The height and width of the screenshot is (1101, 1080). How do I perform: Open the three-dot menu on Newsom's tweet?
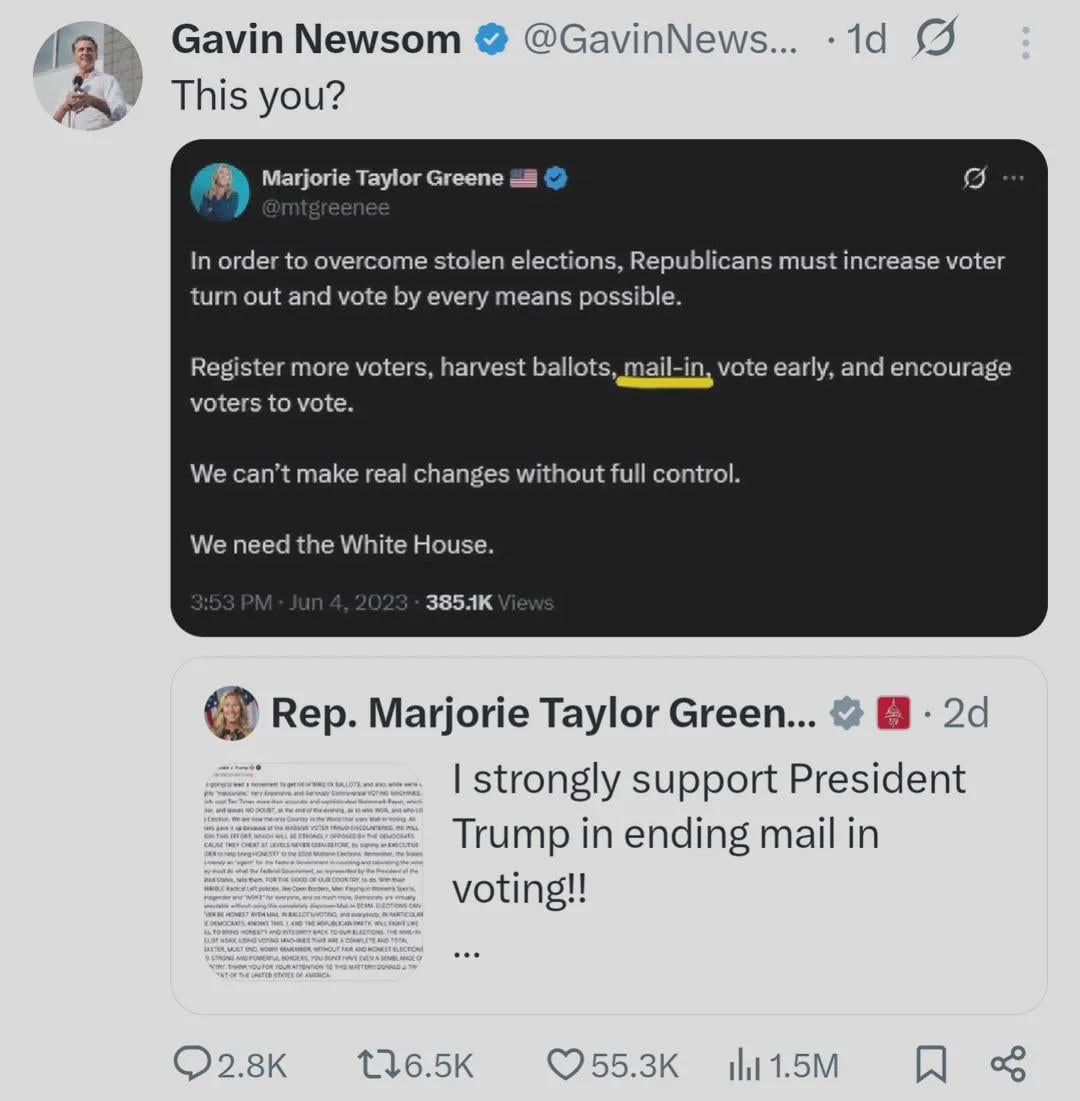[1025, 43]
